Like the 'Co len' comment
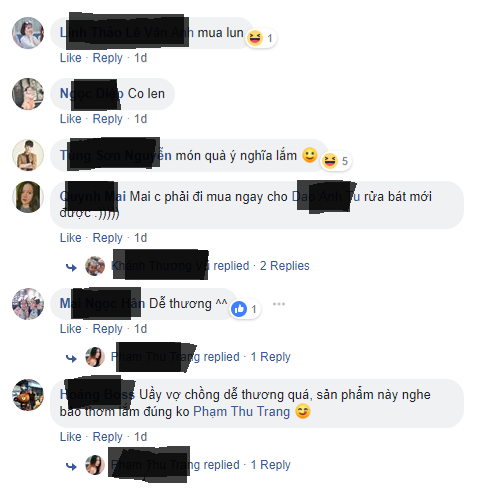The image size is (480, 496). click(x=70, y=119)
